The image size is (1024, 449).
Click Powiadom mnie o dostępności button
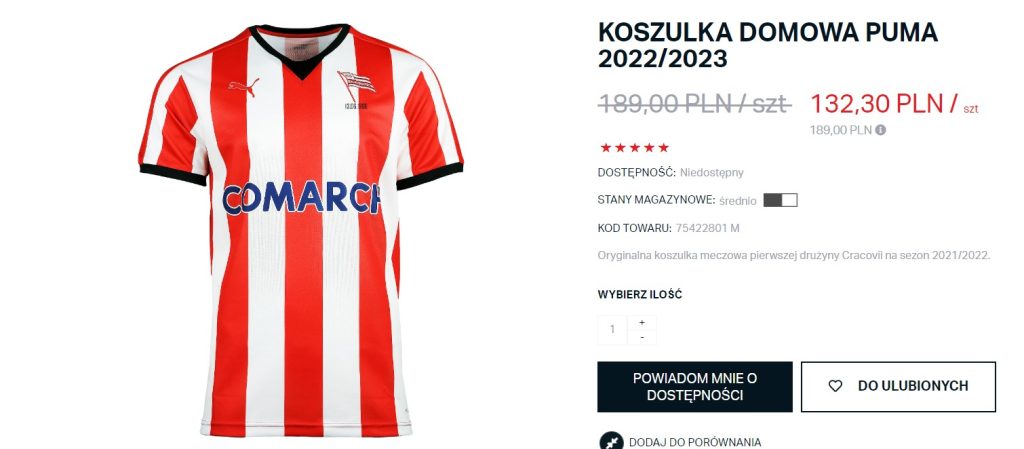pyautogui.click(x=695, y=386)
